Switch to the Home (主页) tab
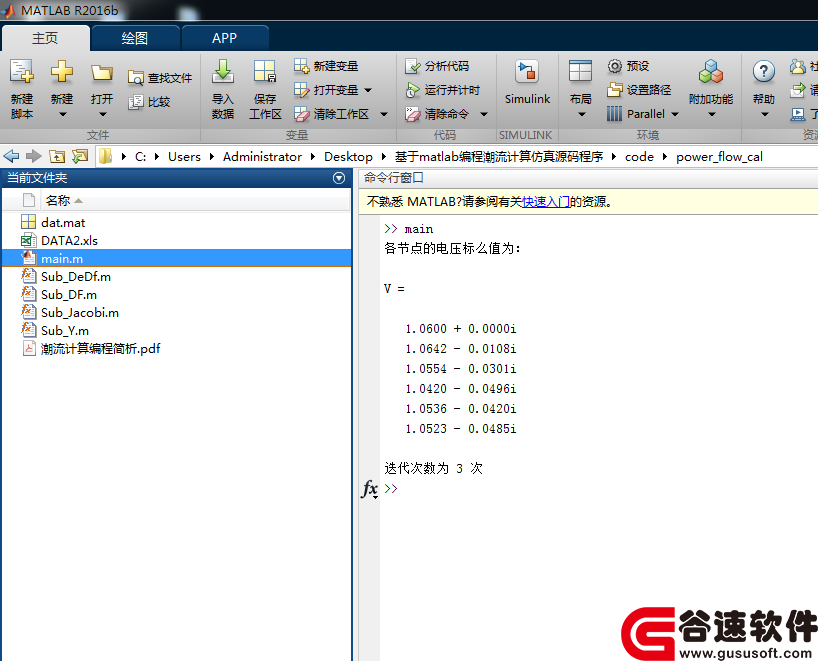Viewport: 818px width, 661px height. click(45, 38)
